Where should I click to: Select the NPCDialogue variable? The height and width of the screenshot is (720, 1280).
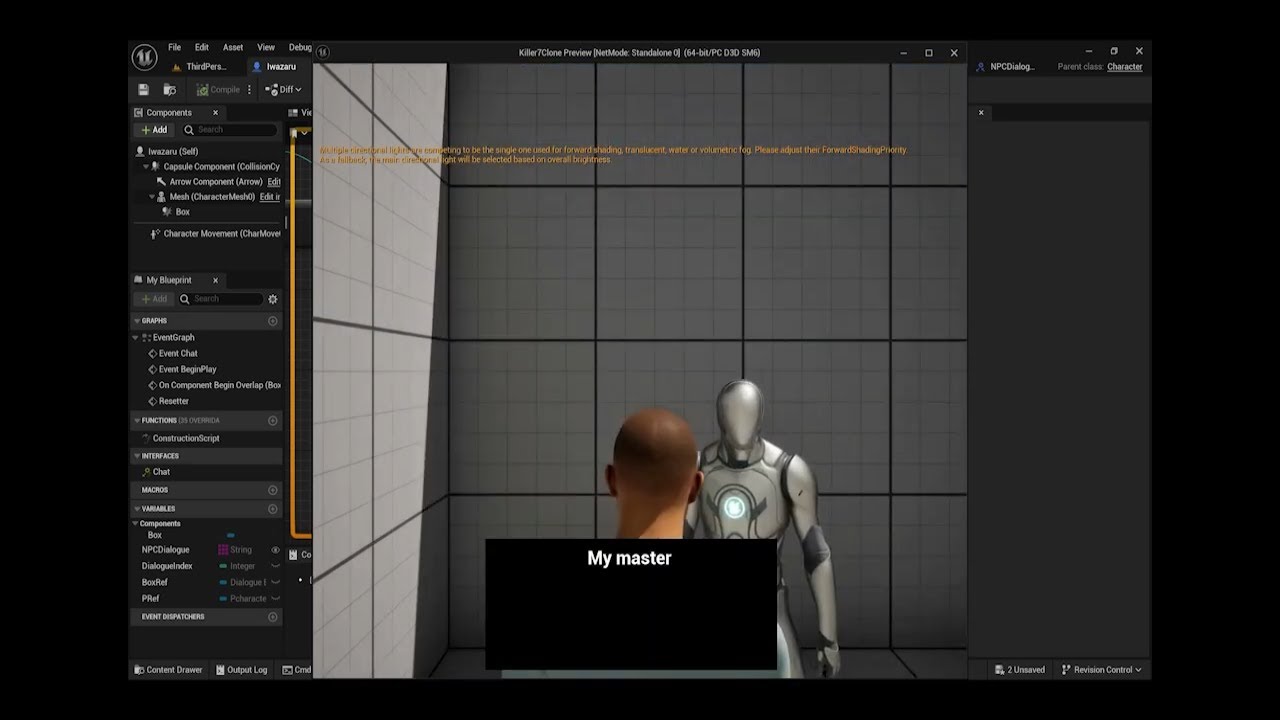pos(165,550)
